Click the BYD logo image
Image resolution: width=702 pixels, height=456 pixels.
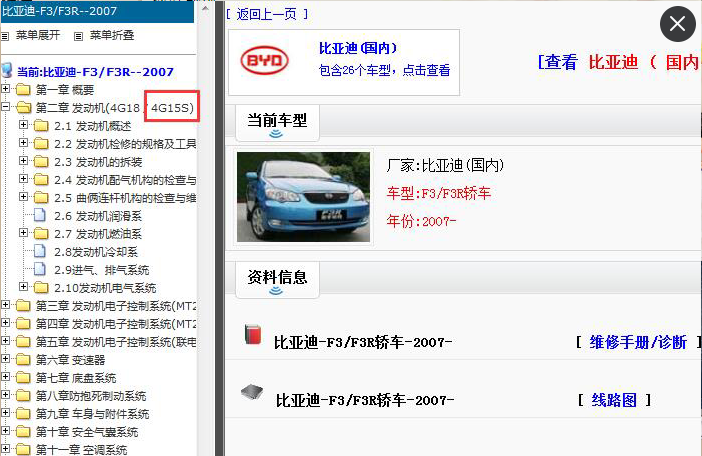click(264, 60)
